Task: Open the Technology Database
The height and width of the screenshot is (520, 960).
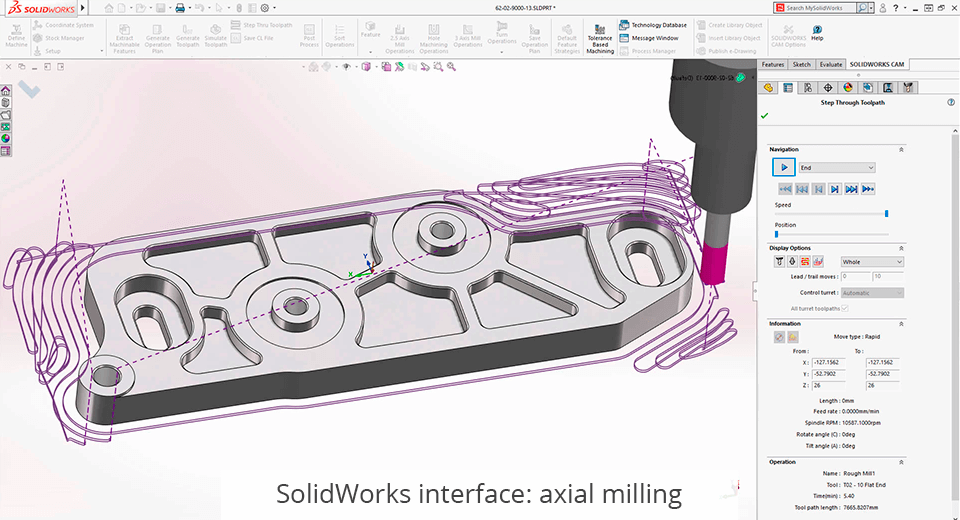Action: [658, 25]
